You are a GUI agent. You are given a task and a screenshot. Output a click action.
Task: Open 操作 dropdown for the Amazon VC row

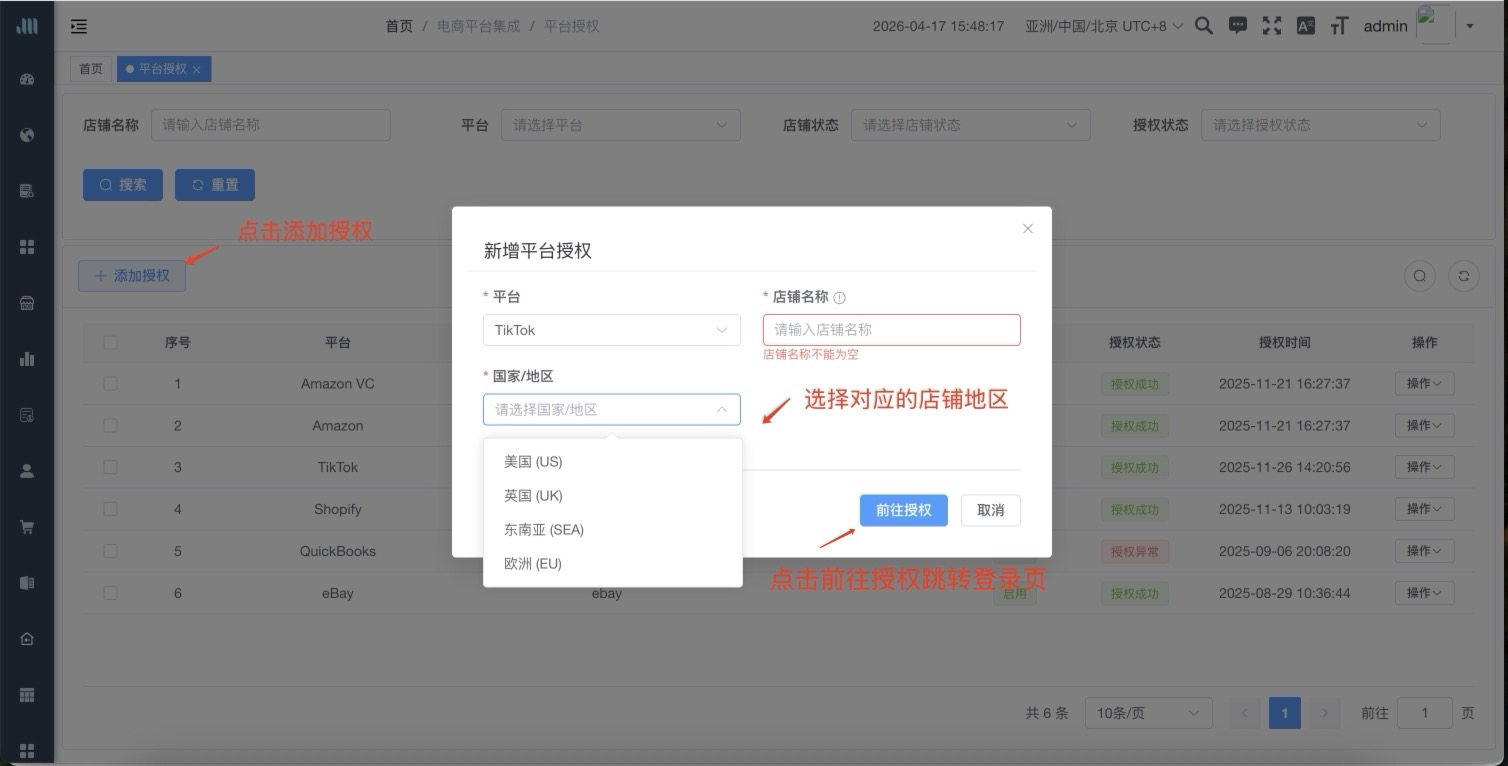pos(1424,384)
